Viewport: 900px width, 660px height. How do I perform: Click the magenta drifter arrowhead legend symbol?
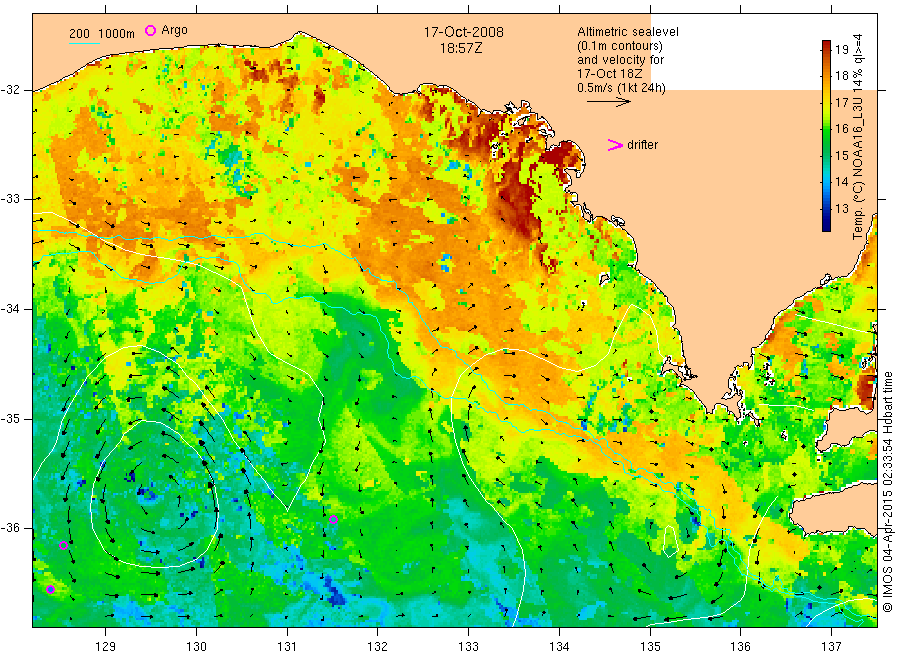(x=615, y=145)
